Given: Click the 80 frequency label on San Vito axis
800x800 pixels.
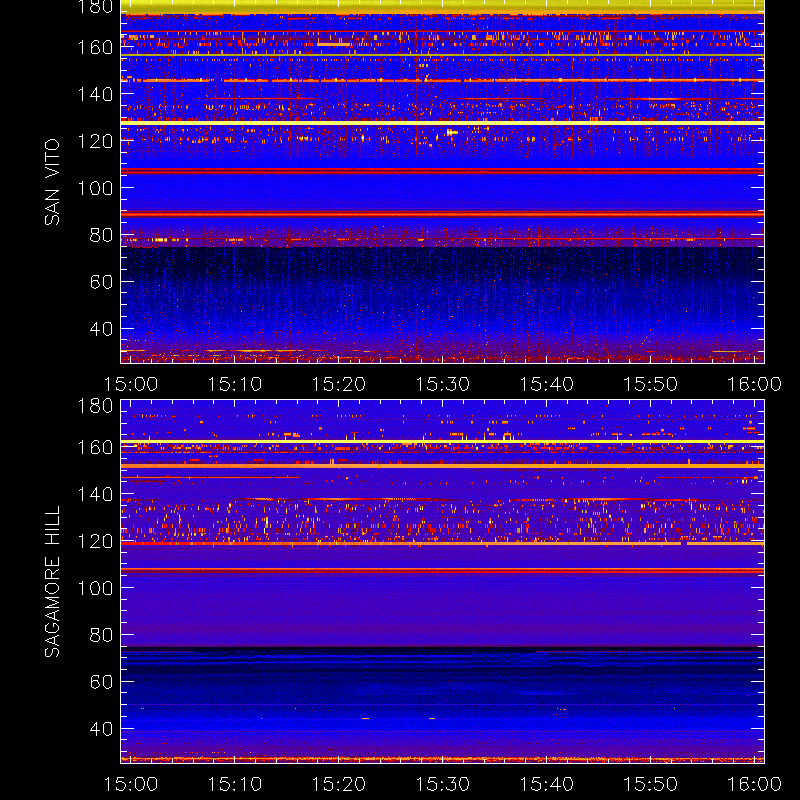Looking at the screenshot, I should [x=101, y=235].
